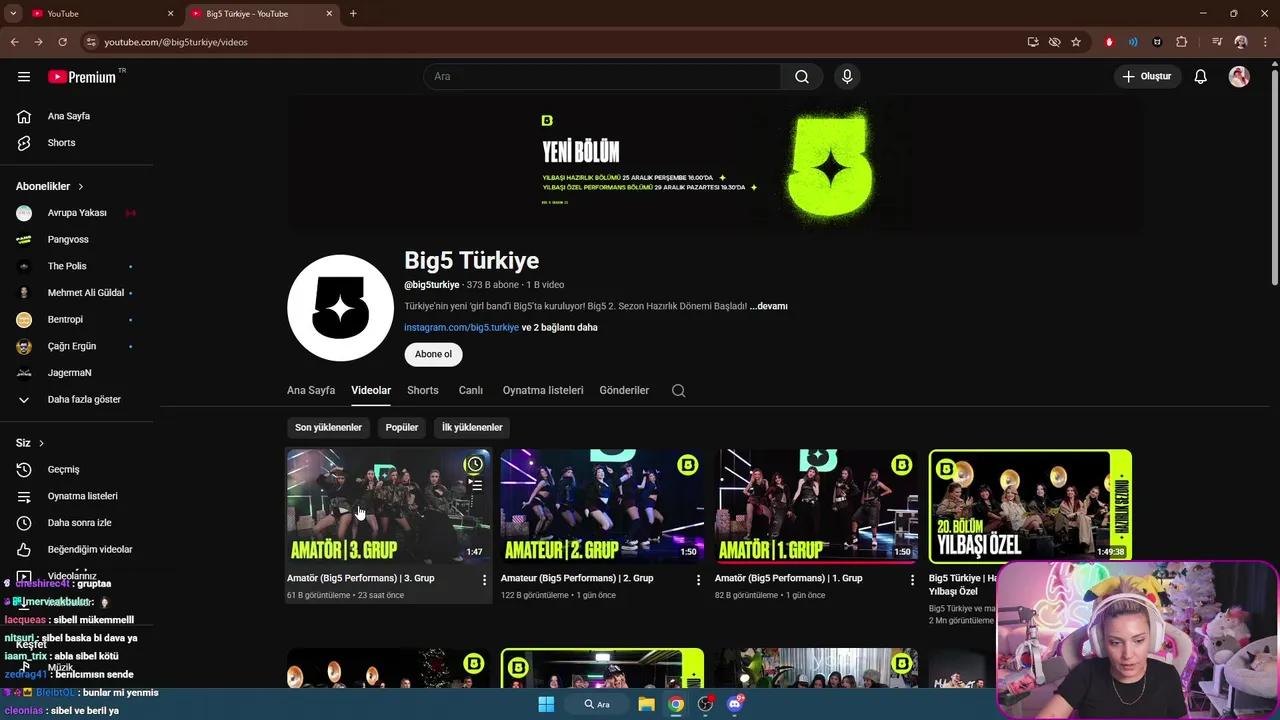
Task: Open YouTube account avatar menu
Action: point(1239,76)
